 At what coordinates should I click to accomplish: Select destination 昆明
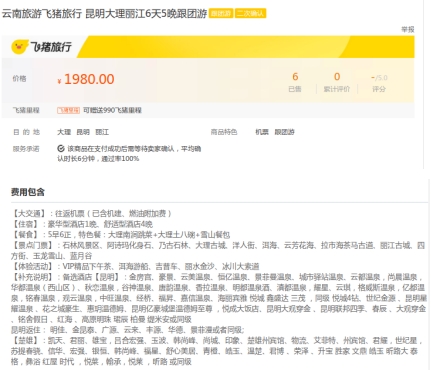coord(83,132)
